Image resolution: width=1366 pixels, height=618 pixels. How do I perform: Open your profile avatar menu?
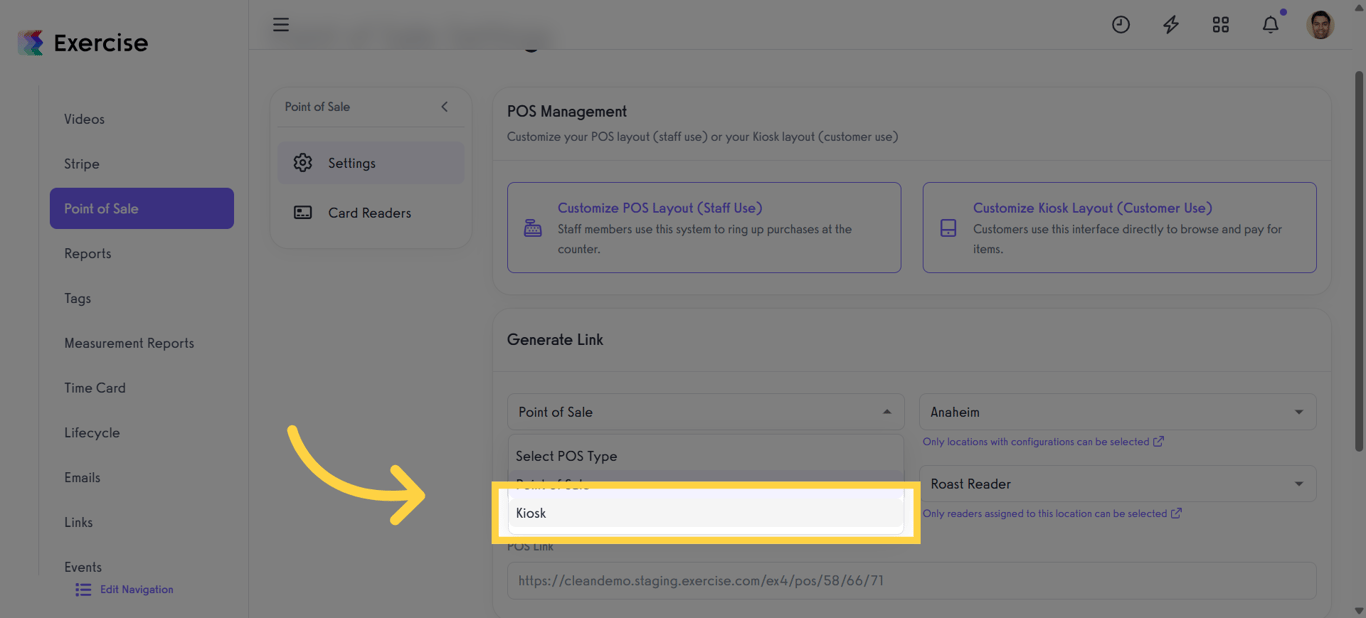[1320, 24]
